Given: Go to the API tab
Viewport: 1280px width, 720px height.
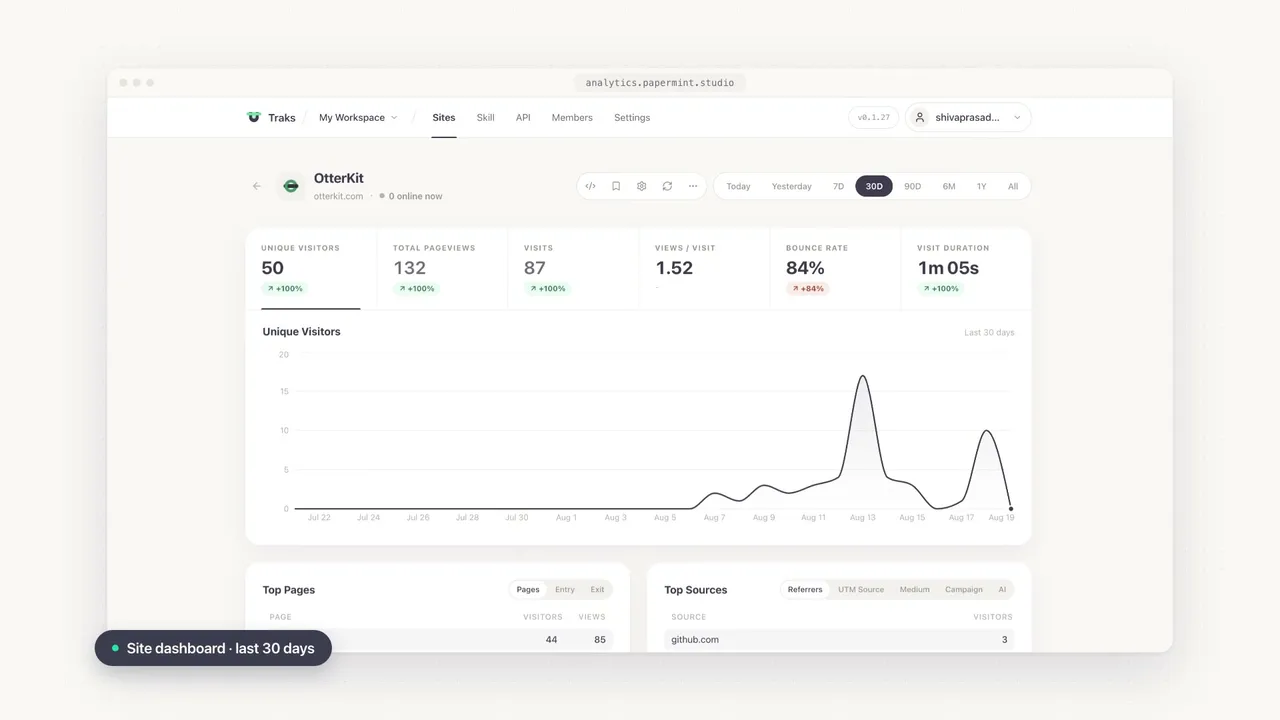Looking at the screenshot, I should click(x=523, y=117).
